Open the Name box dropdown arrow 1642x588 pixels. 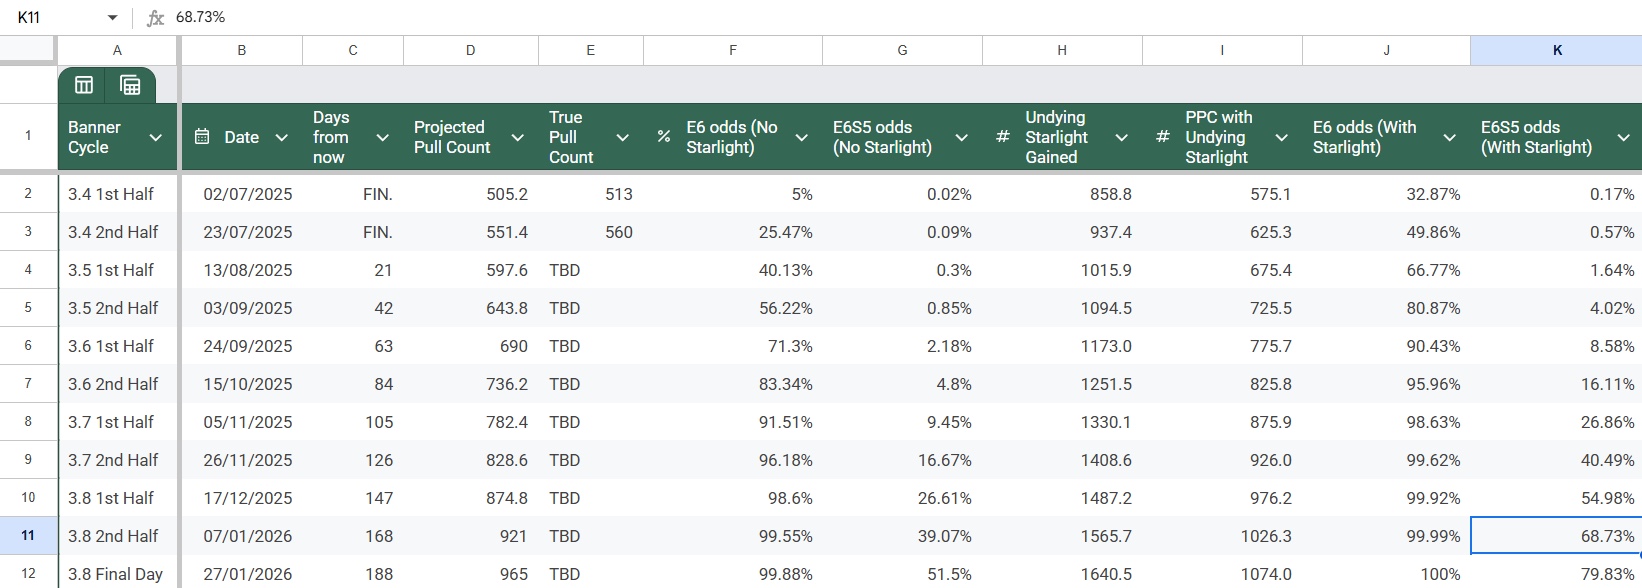point(112,18)
